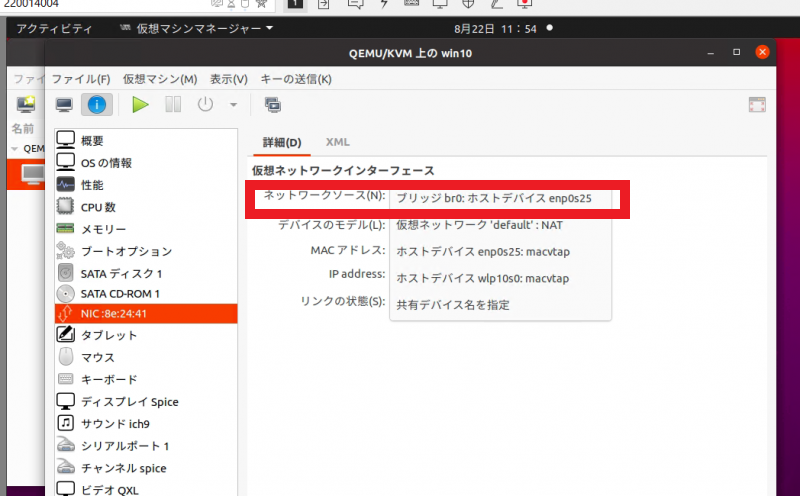Click the graphical console monitor toolbar icon
Viewport: 800px width, 496px height.
tap(64, 104)
